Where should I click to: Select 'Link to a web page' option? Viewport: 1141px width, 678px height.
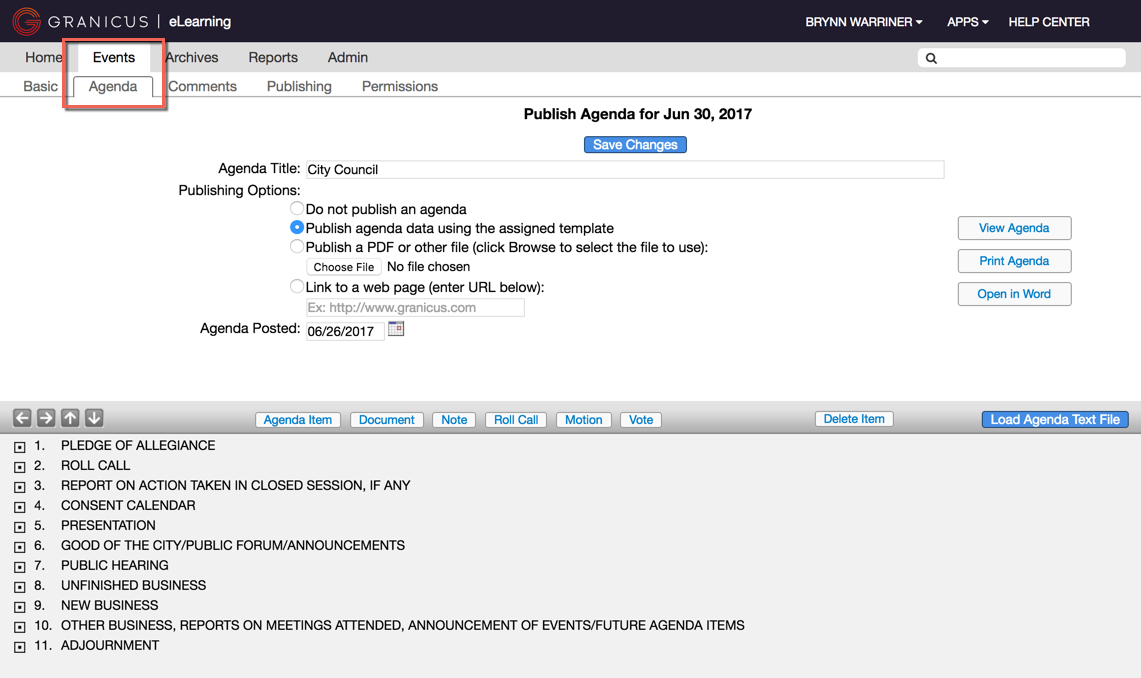pos(297,287)
